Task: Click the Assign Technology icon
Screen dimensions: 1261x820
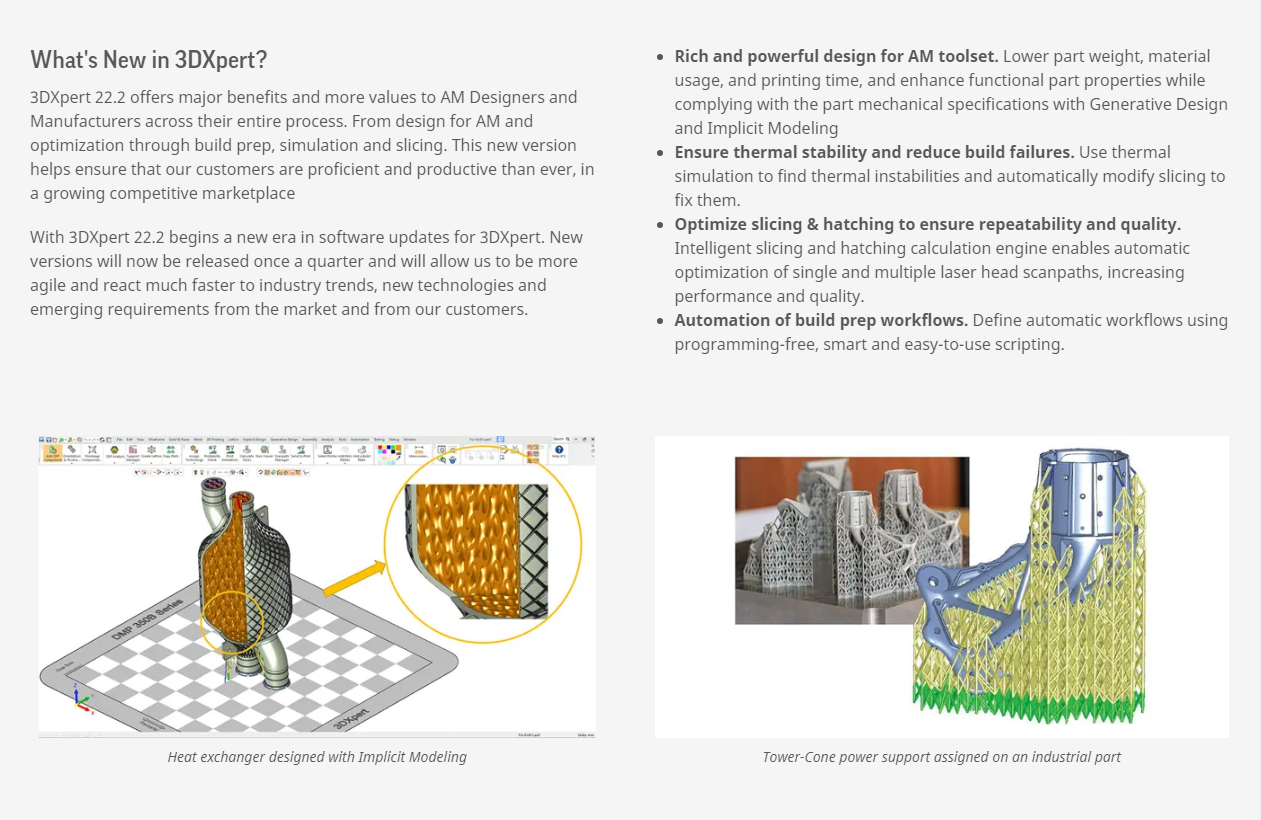Action: click(x=193, y=453)
